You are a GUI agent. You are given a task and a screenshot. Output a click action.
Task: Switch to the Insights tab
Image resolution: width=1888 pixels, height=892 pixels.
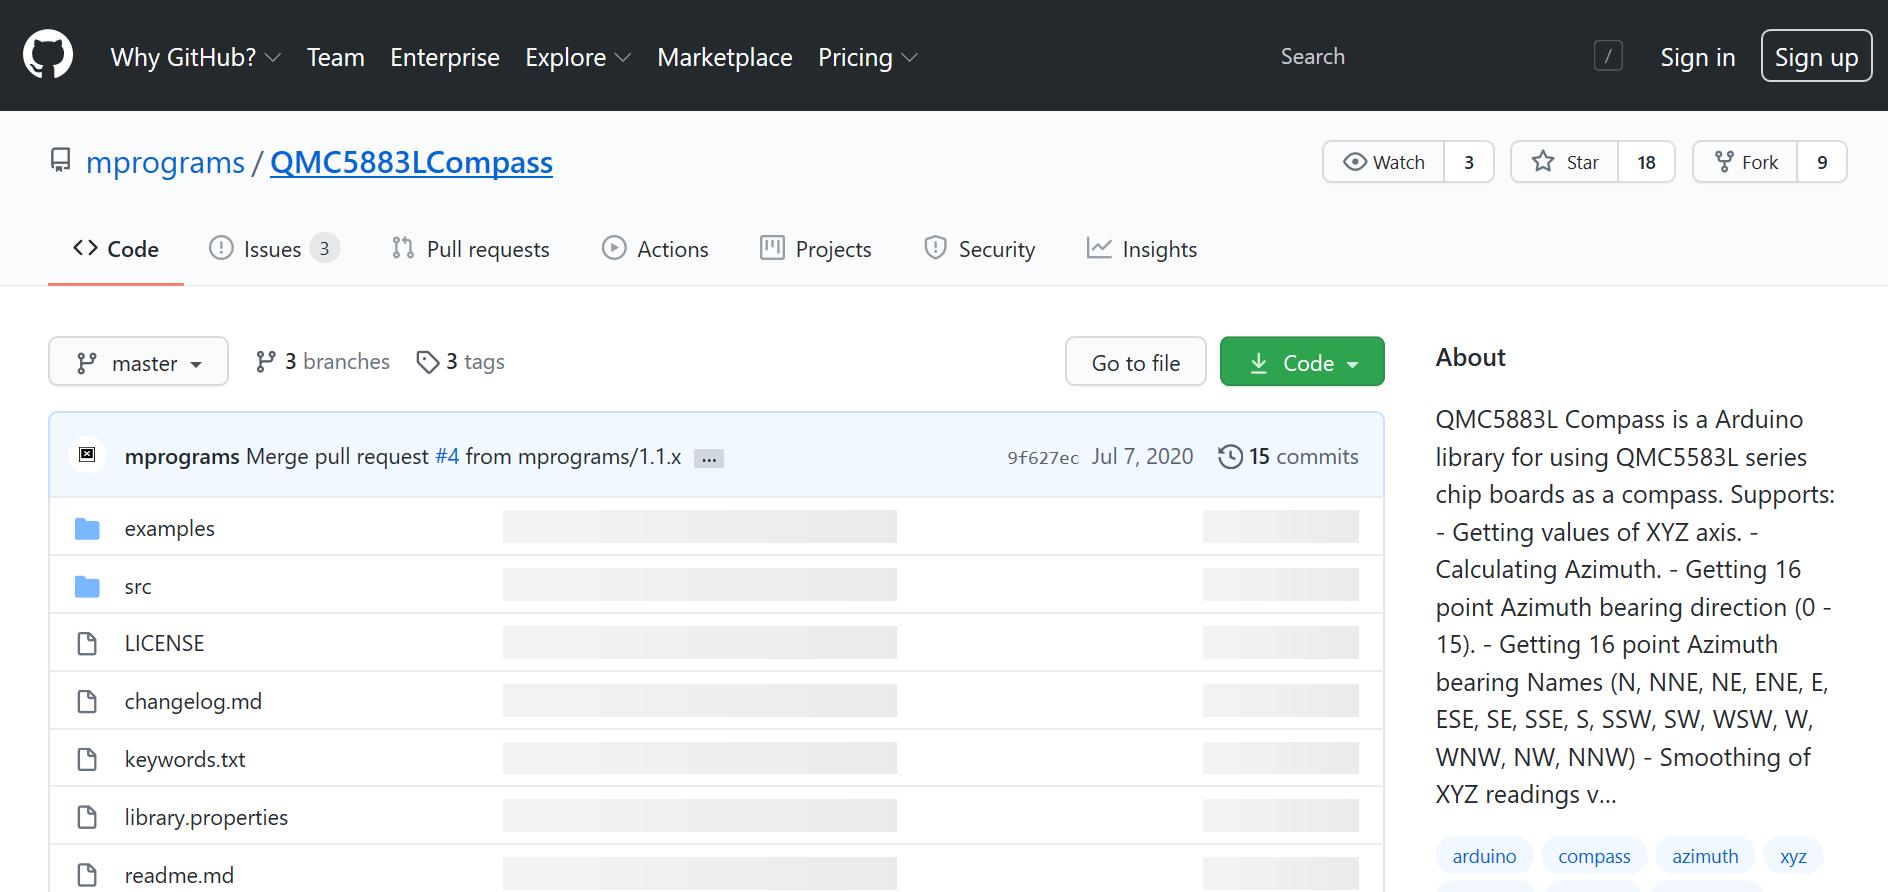coord(1142,249)
